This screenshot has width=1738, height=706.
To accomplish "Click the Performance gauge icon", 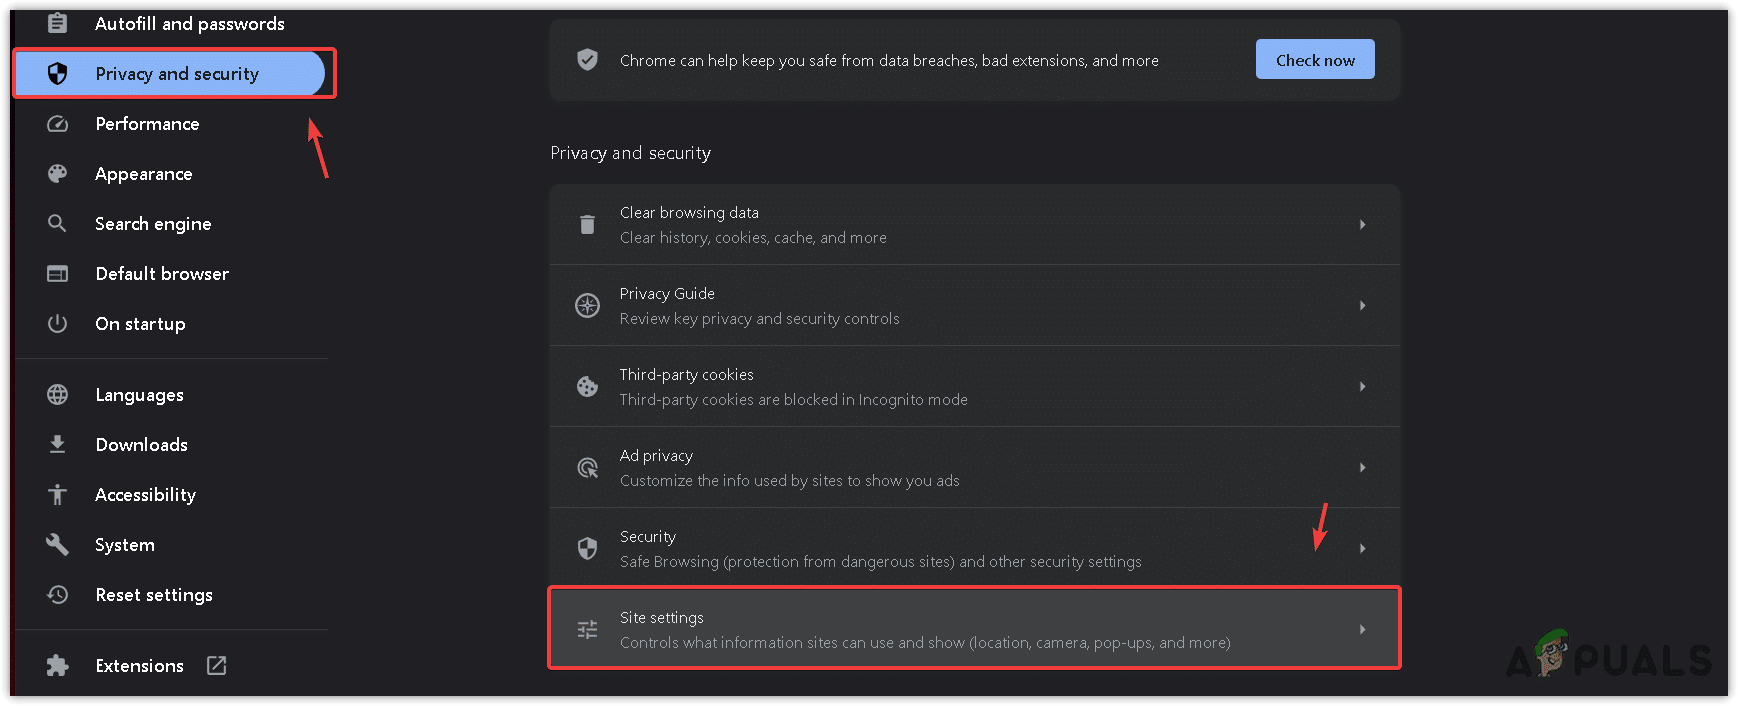I will tap(58, 124).
